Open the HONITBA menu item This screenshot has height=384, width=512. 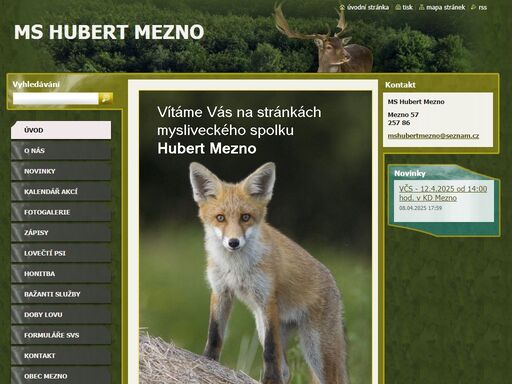click(61, 274)
